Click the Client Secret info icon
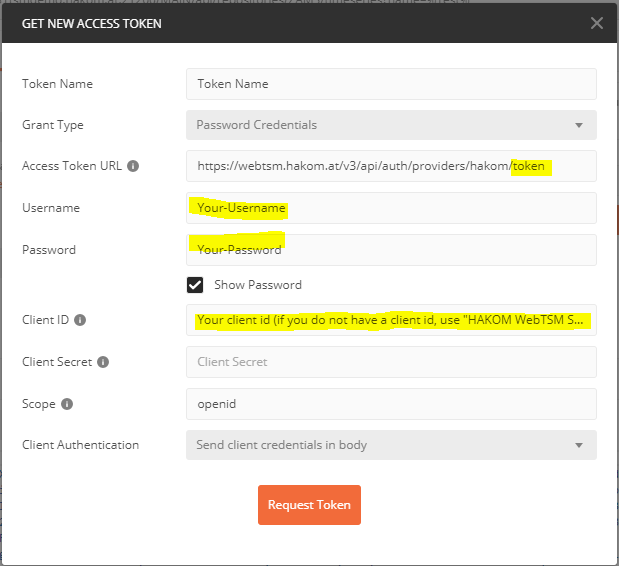This screenshot has height=566, width=619. [x=103, y=362]
